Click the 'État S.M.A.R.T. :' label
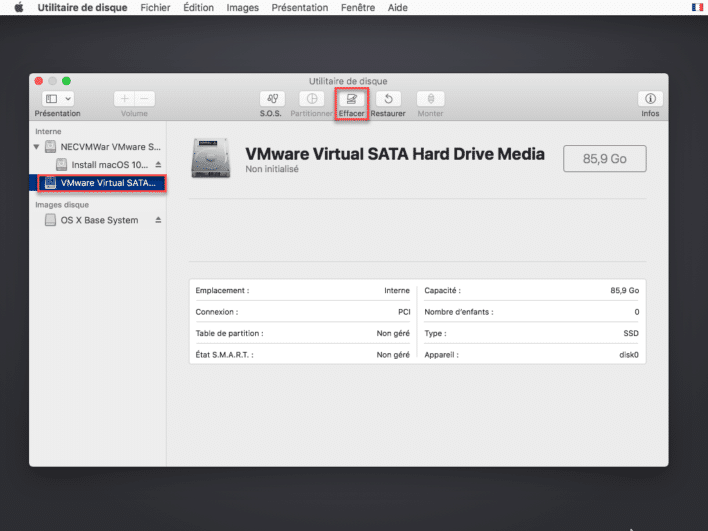Viewport: 708px width, 531px height. 224,355
